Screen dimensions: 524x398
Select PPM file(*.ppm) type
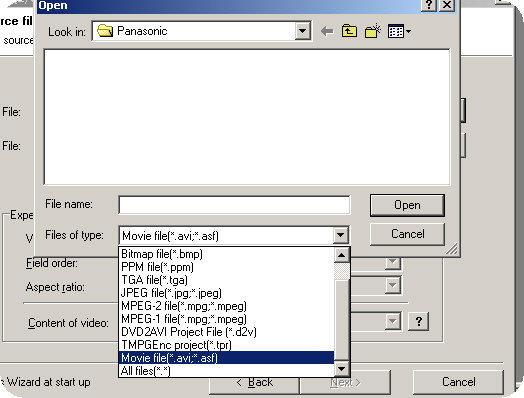(226, 267)
